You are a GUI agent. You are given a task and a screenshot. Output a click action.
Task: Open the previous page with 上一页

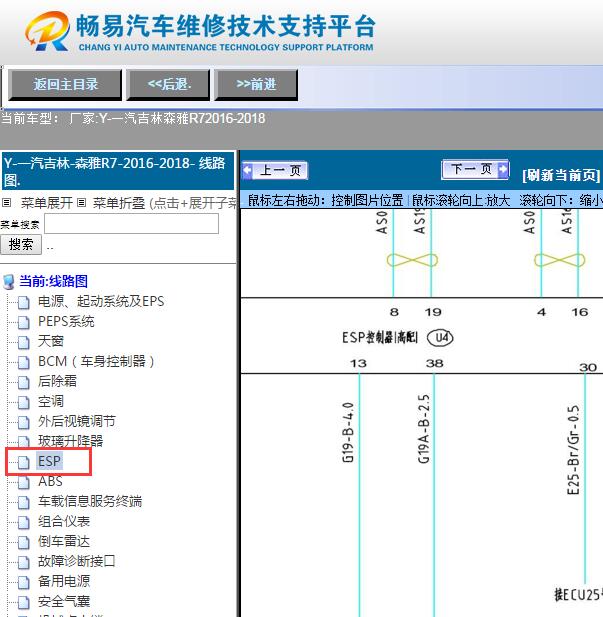[275, 170]
